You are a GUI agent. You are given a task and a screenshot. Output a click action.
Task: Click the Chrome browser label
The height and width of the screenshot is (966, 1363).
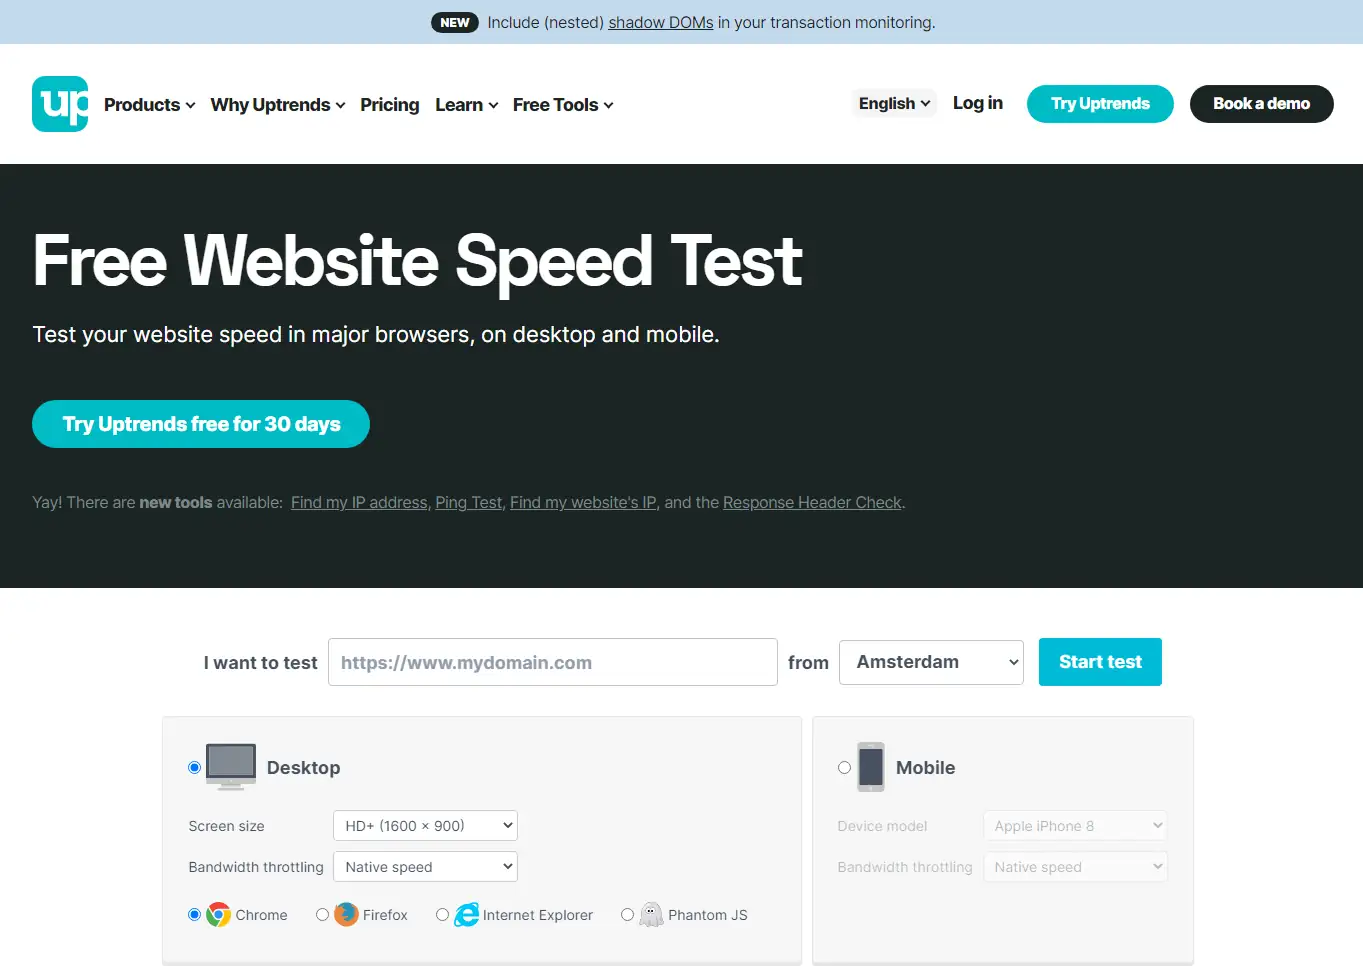(x=262, y=915)
